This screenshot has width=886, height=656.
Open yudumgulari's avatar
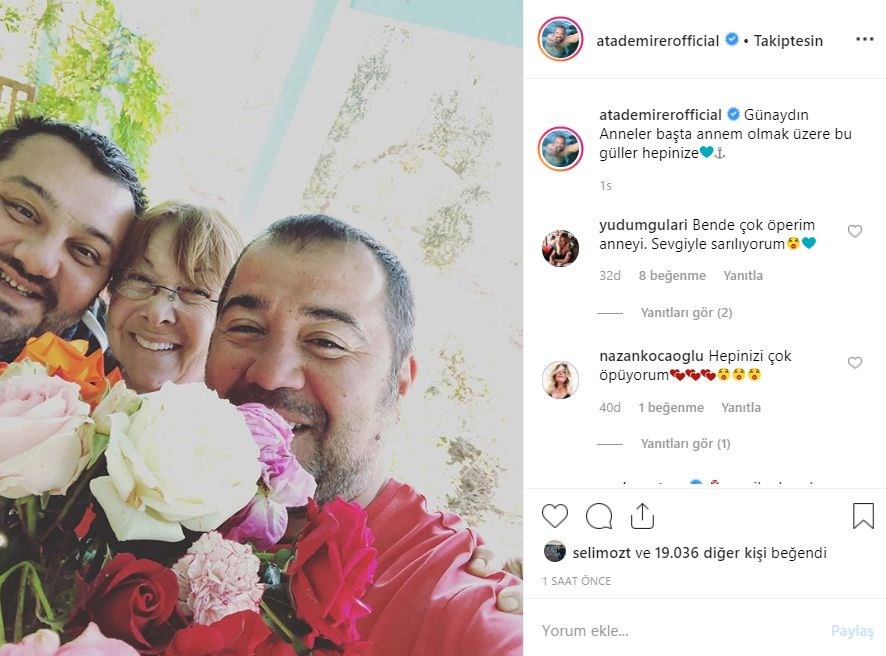pos(560,247)
